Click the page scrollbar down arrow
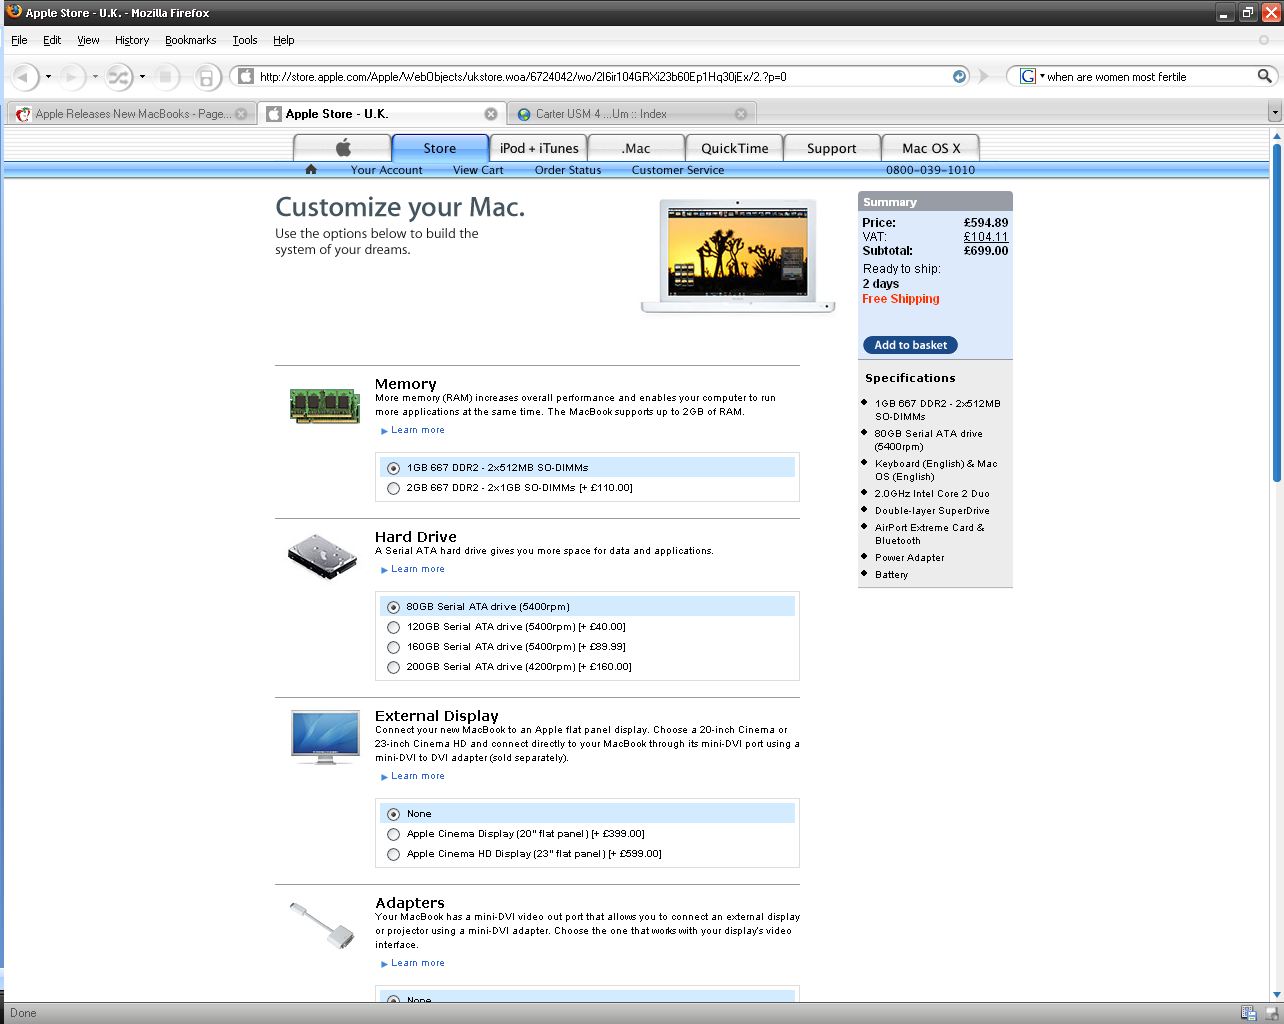This screenshot has width=1284, height=1024. point(1277,994)
